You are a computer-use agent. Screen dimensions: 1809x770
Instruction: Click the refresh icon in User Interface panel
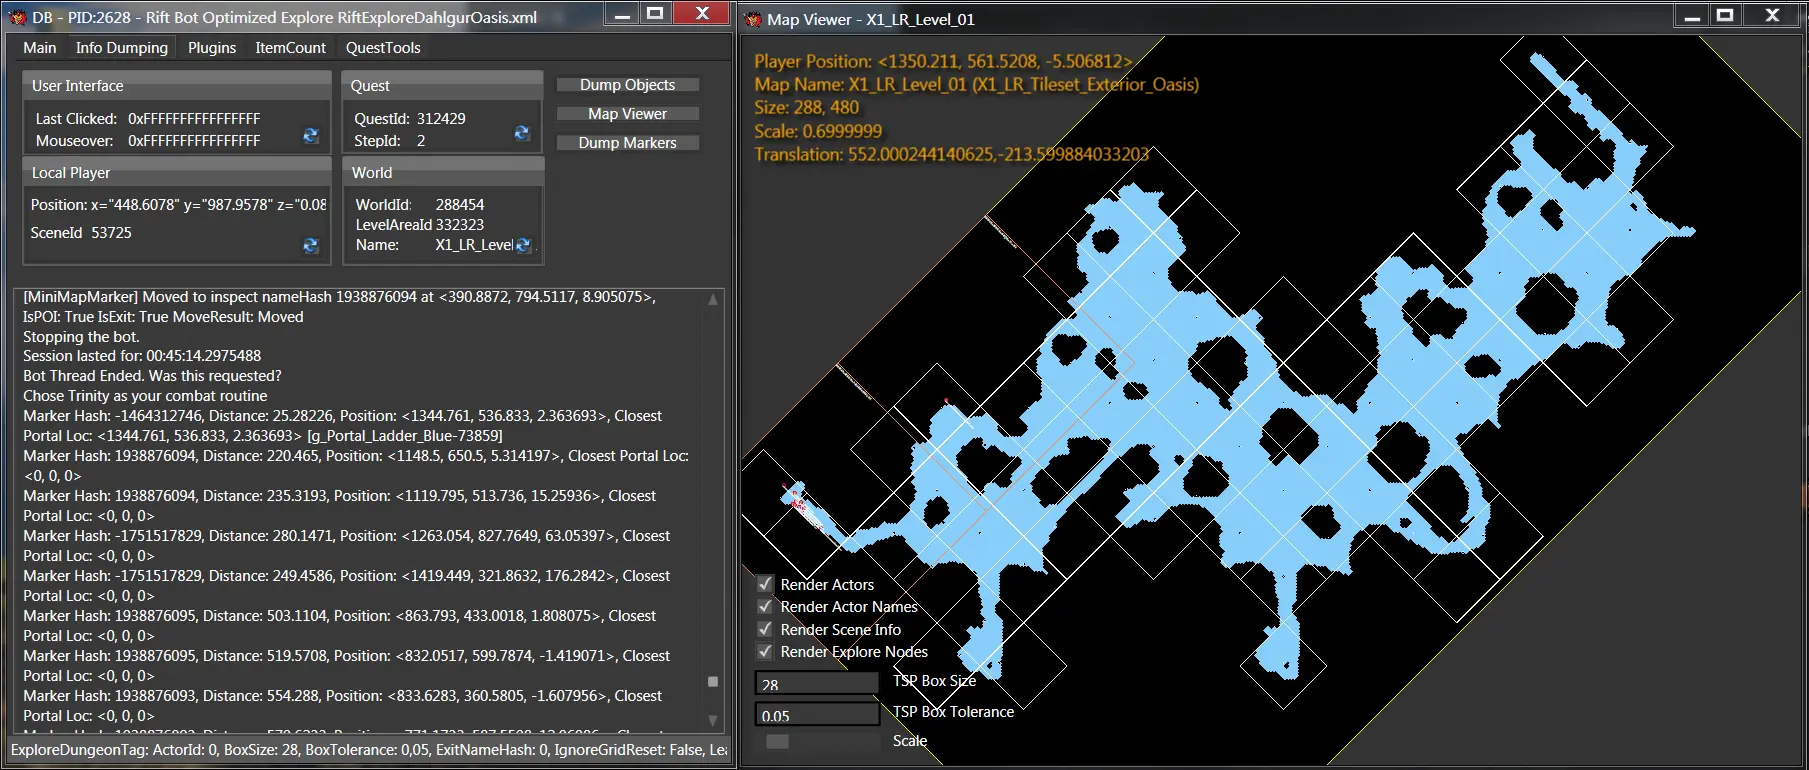click(x=311, y=136)
